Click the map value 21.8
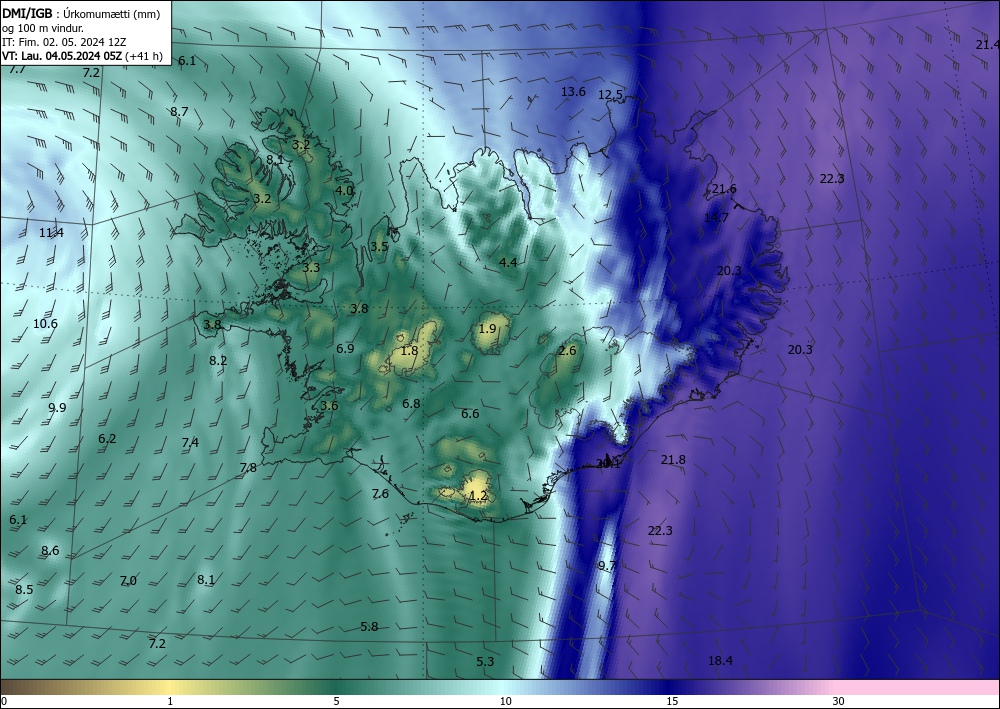1000x709 pixels. (x=673, y=460)
